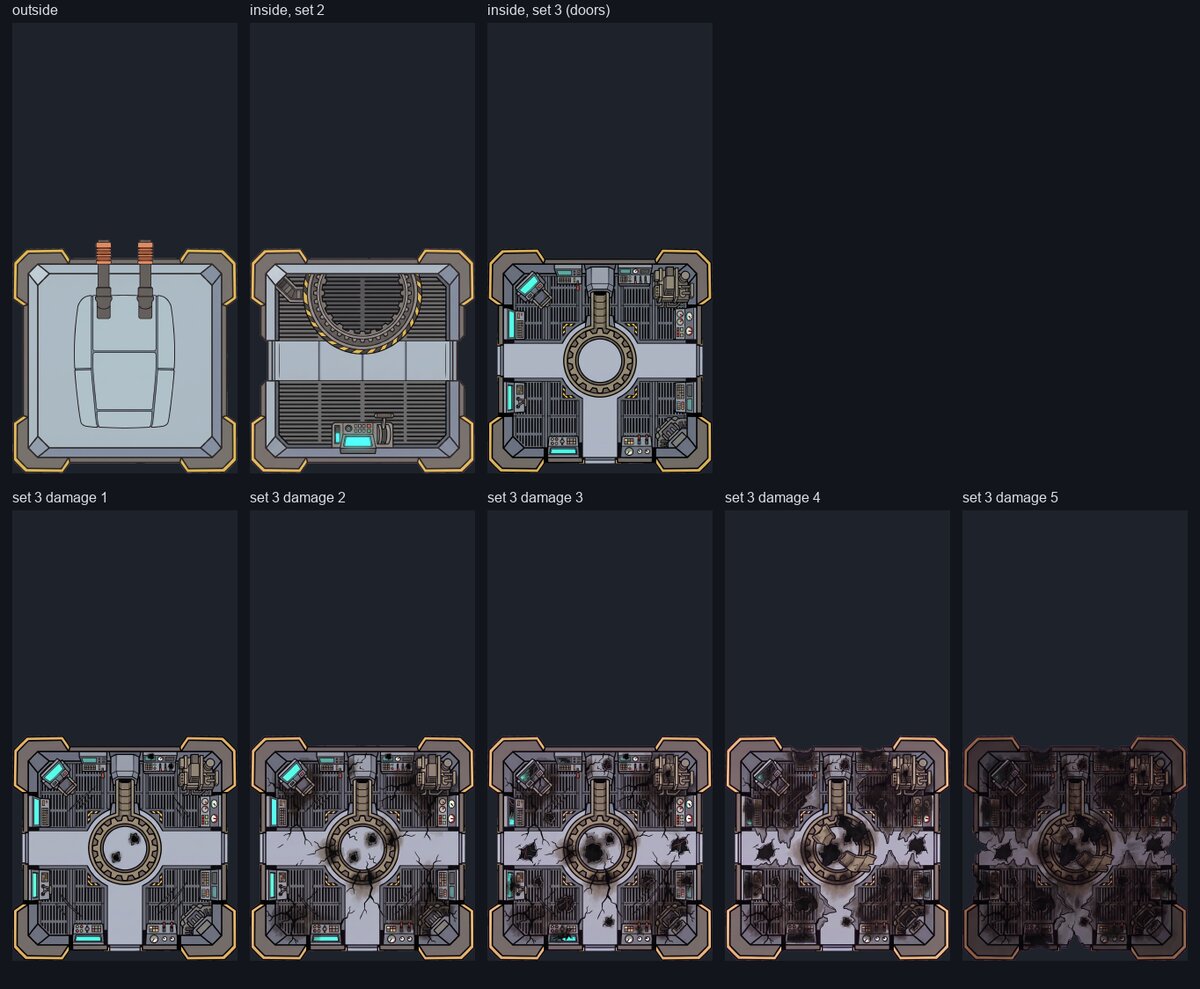Open the set 3 damage 5 sprite
This screenshot has height=989, width=1200.
point(1075,736)
